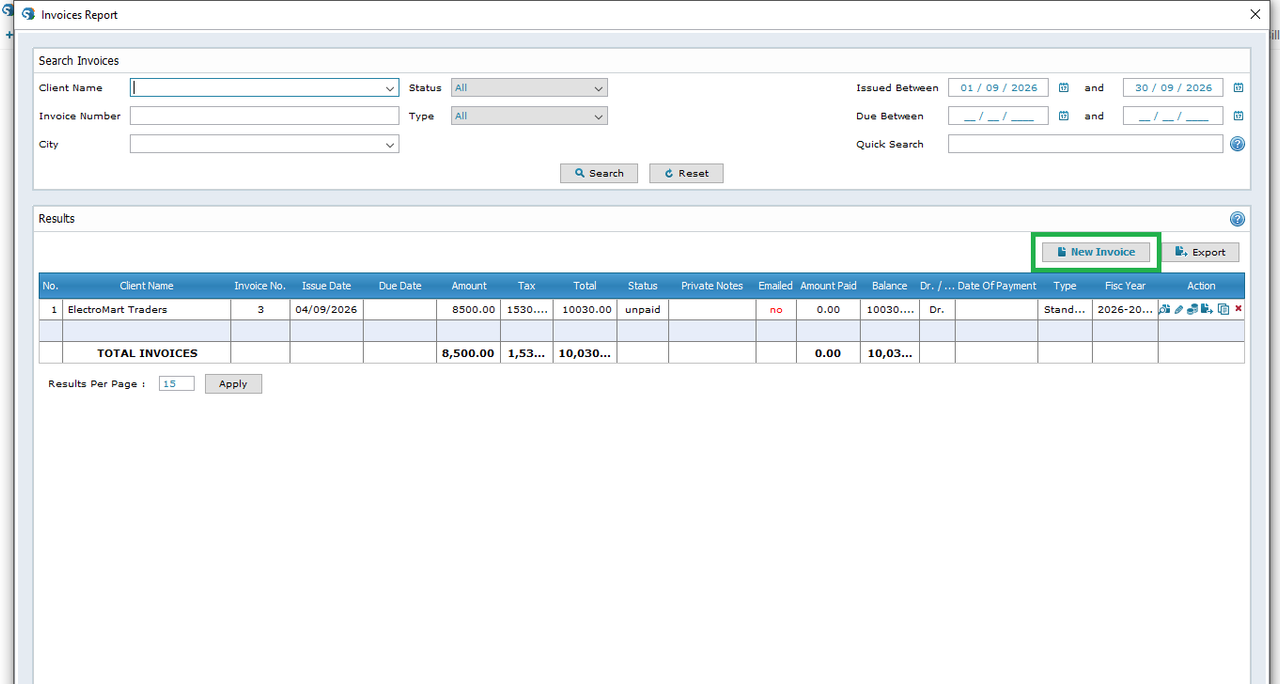This screenshot has width=1280, height=684.
Task: Expand the City dropdown
Action: click(390, 145)
